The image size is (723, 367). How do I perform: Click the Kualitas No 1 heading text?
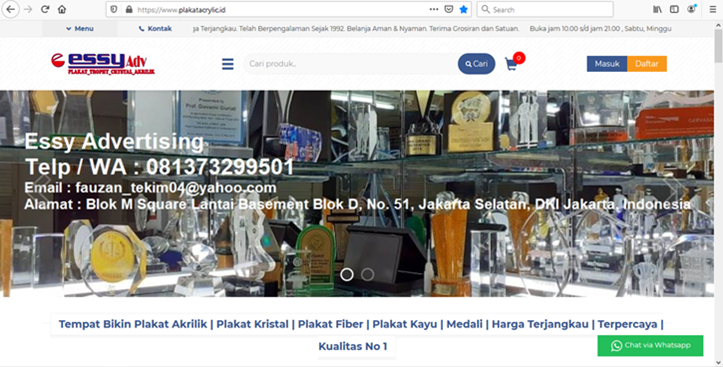tap(353, 346)
